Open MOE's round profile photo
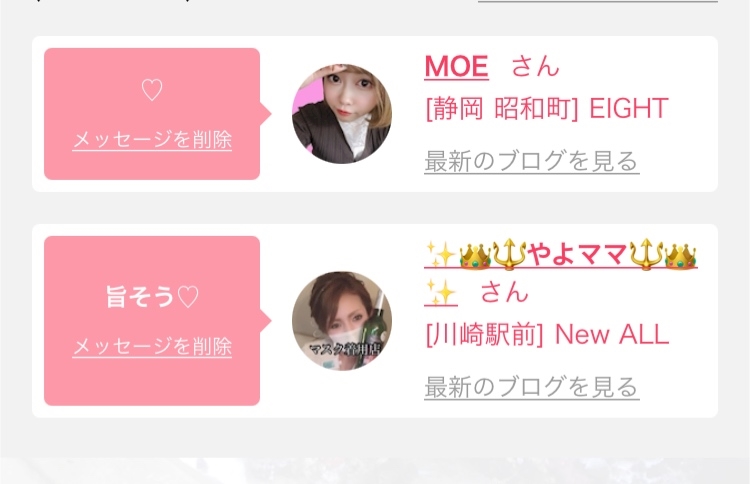Screen dimensions: 750x484 pyautogui.click(x=342, y=114)
